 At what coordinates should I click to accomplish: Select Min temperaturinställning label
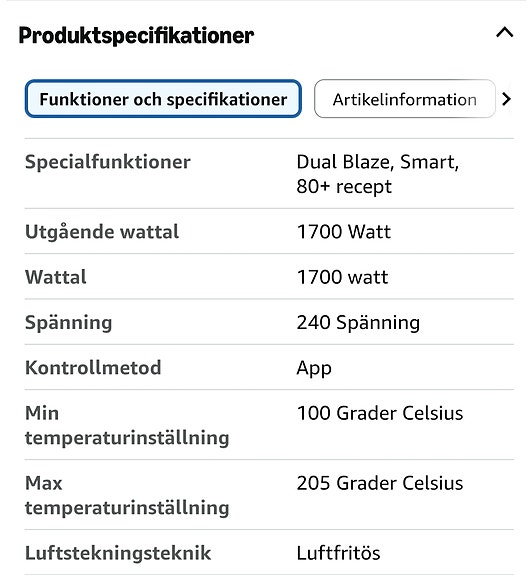click(127, 425)
